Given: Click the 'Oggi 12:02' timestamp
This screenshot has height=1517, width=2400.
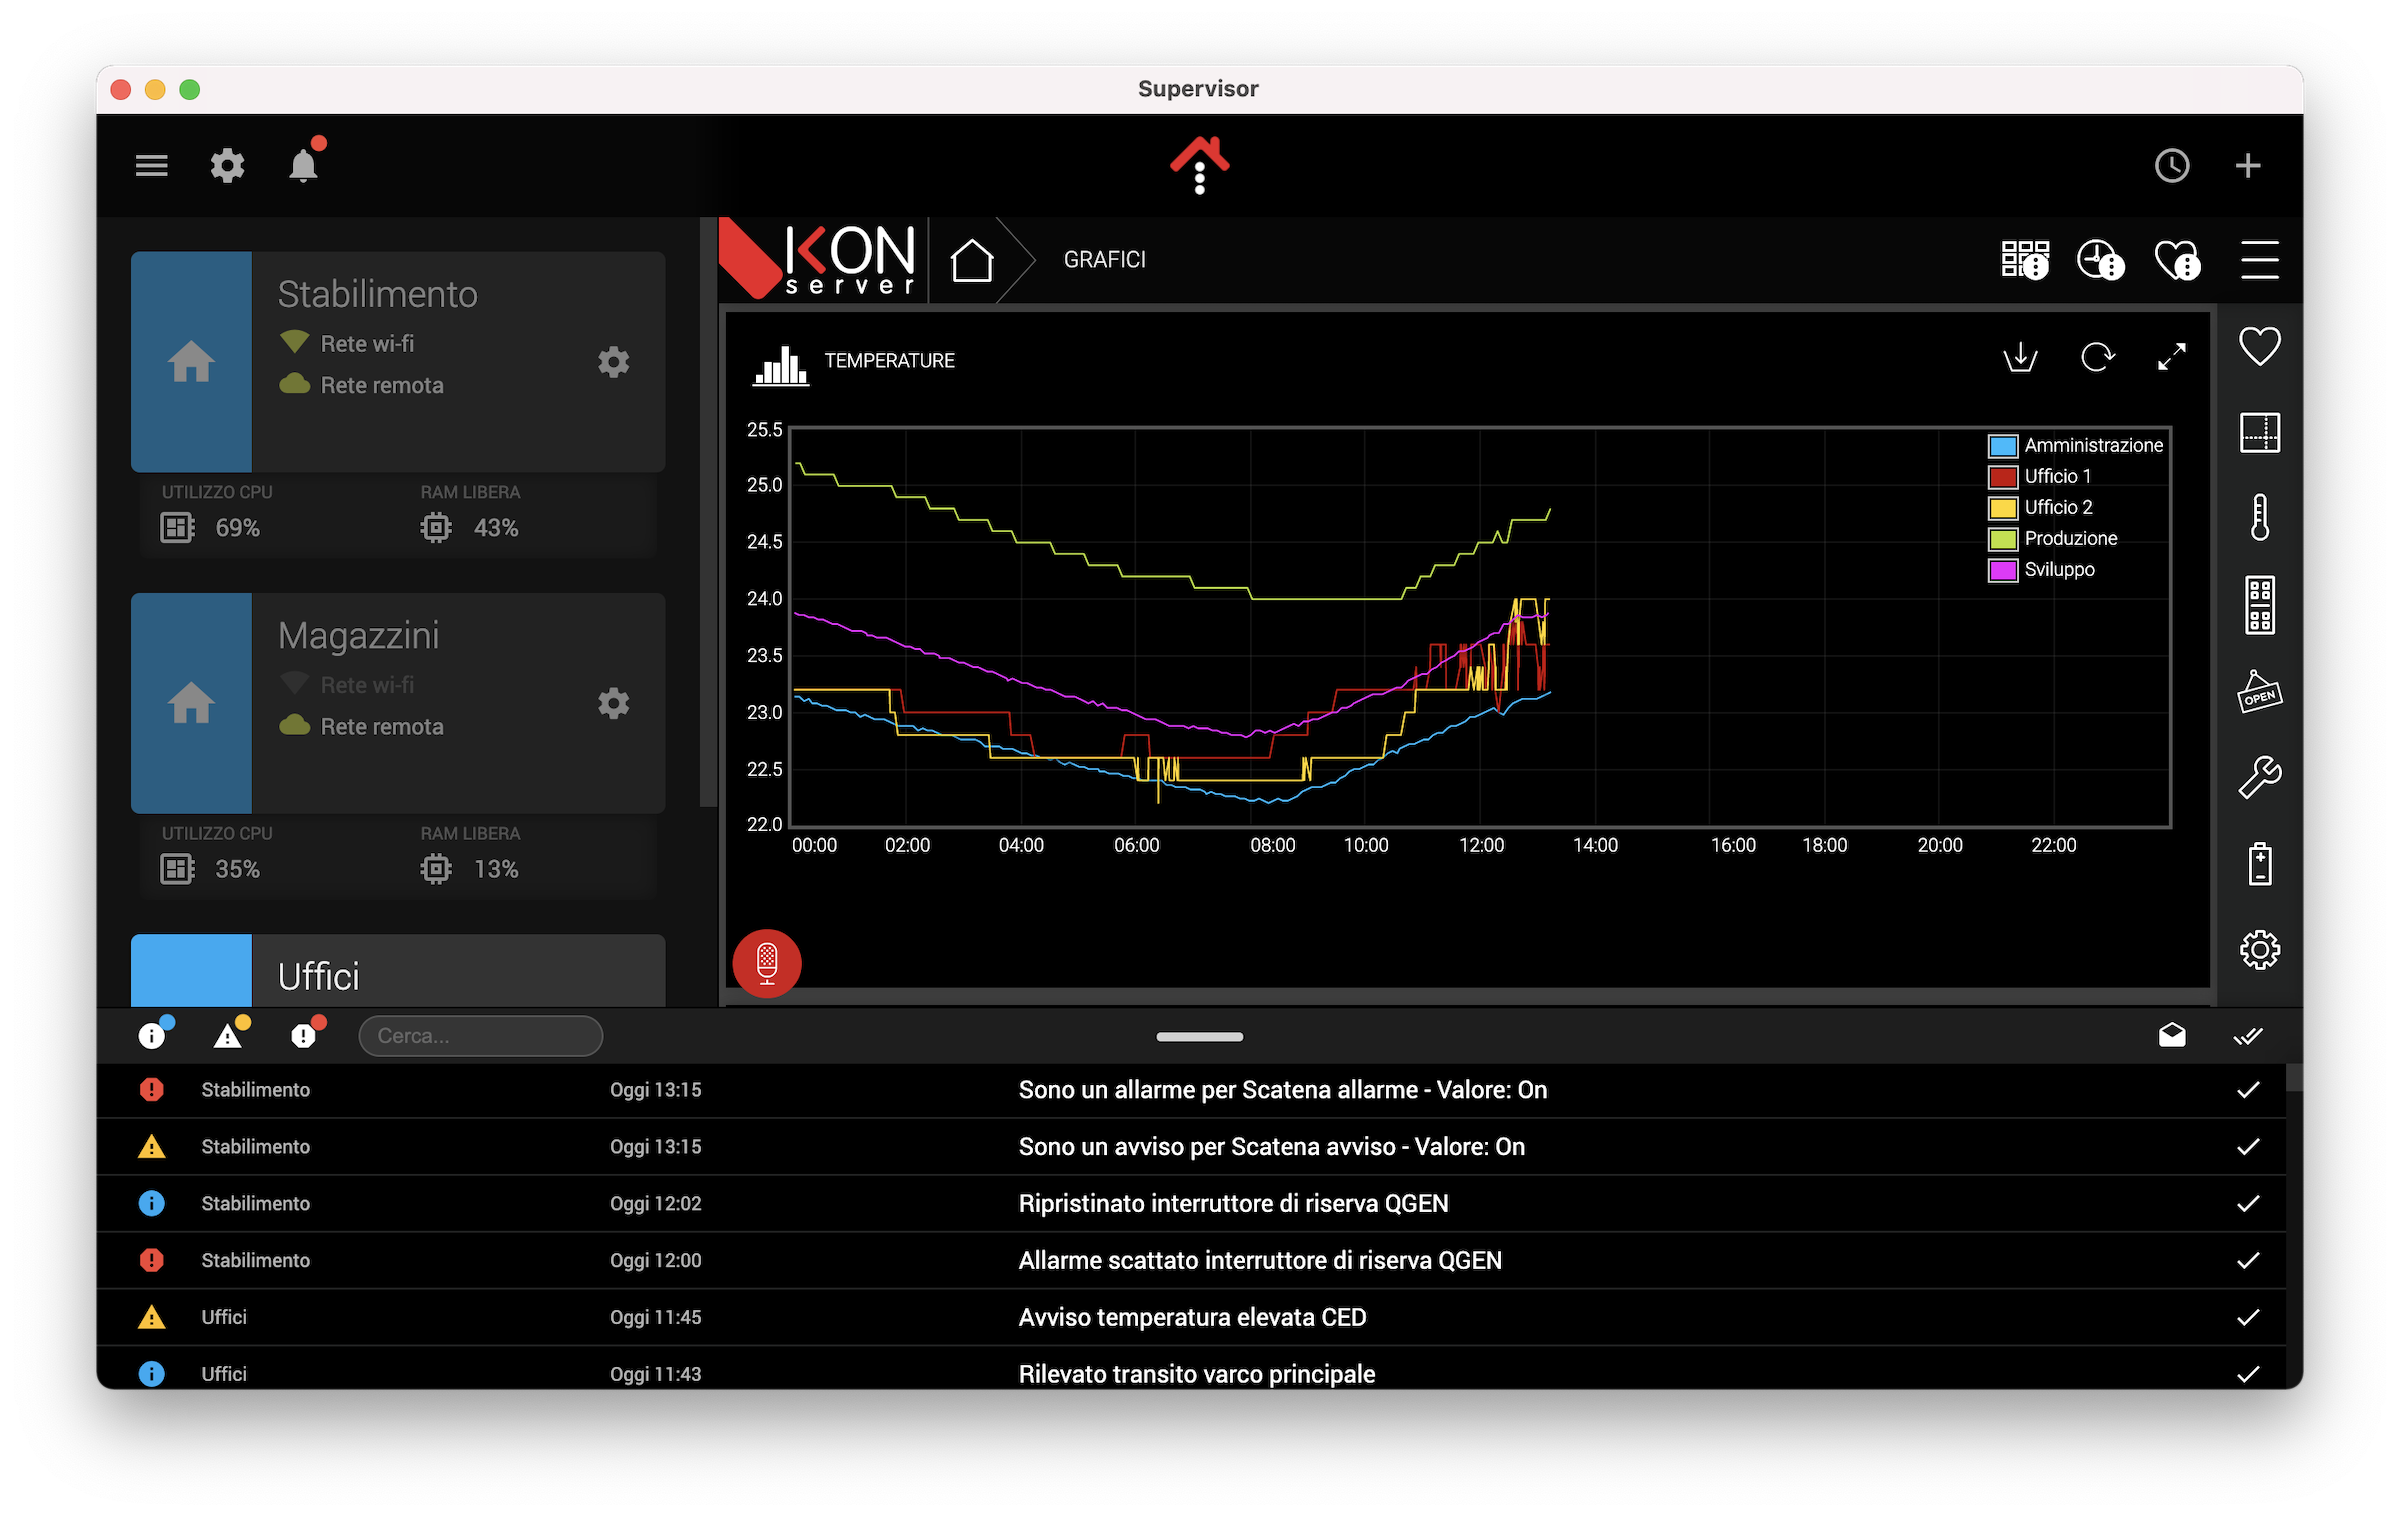Looking at the screenshot, I should pyautogui.click(x=655, y=1204).
